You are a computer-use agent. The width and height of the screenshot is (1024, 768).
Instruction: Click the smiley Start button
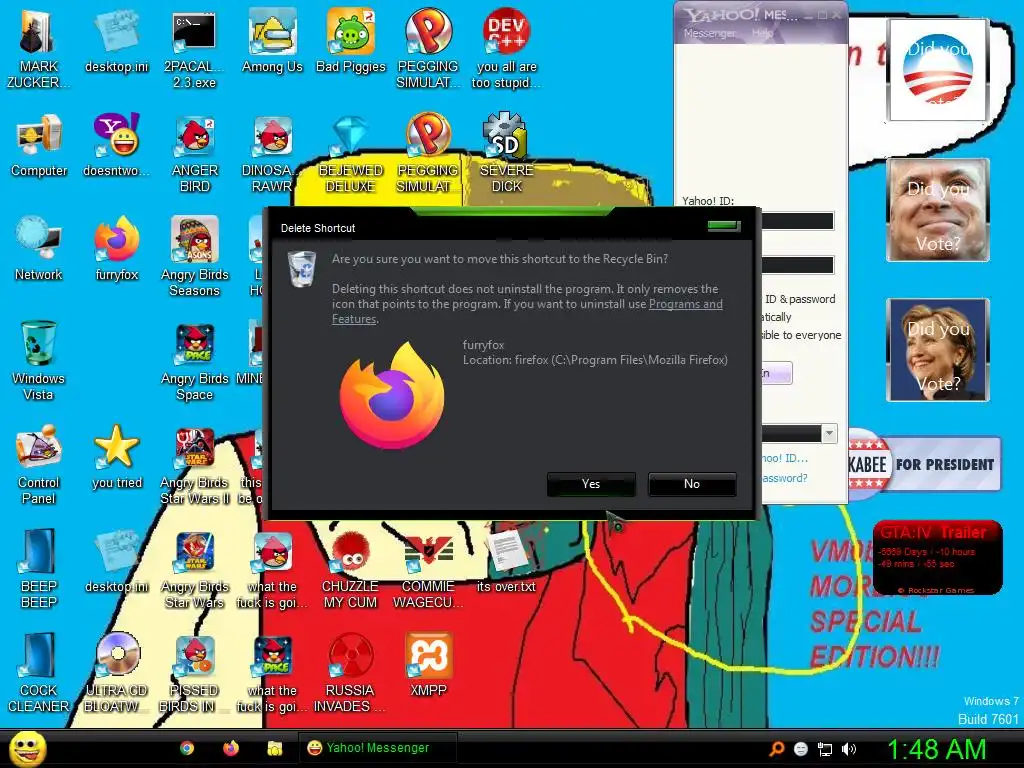(x=27, y=748)
